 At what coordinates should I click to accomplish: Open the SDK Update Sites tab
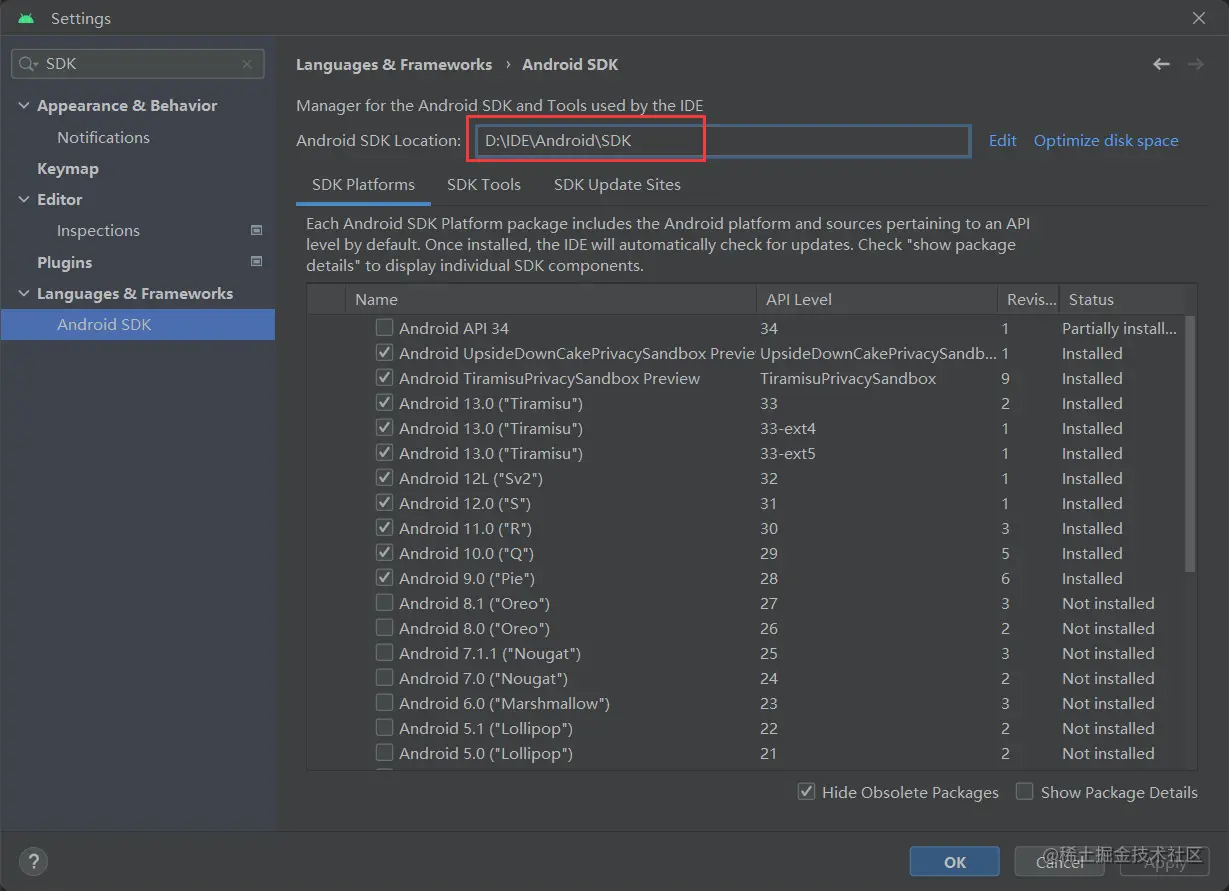[617, 185]
